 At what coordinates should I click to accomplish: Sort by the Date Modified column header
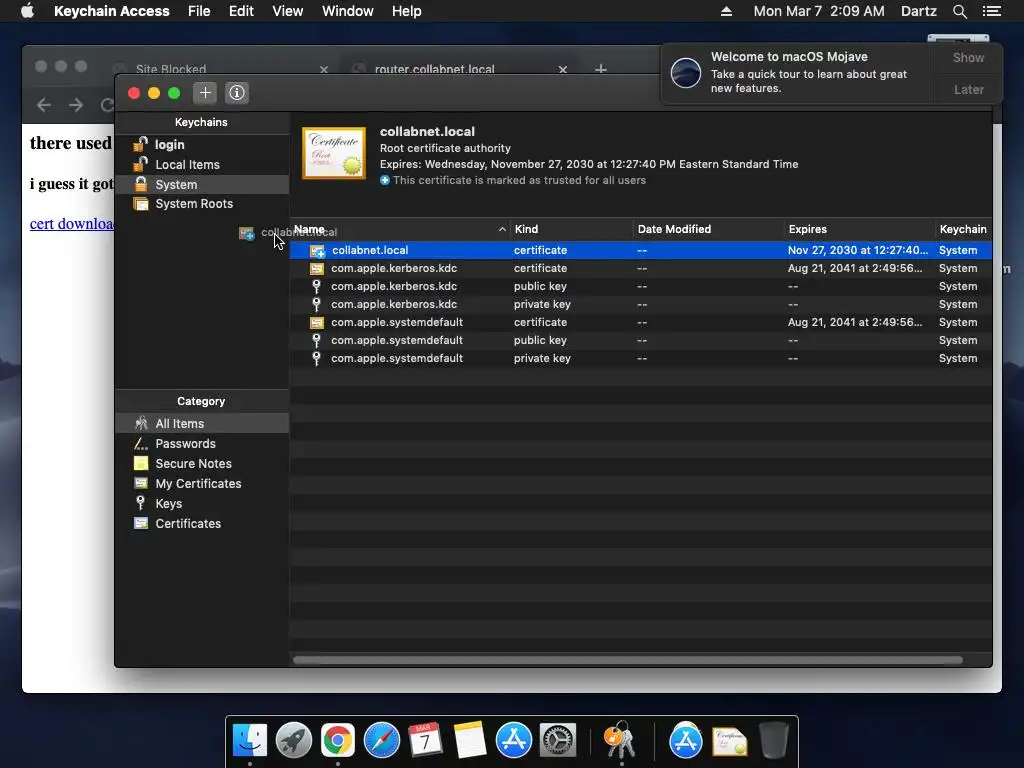tap(709, 229)
